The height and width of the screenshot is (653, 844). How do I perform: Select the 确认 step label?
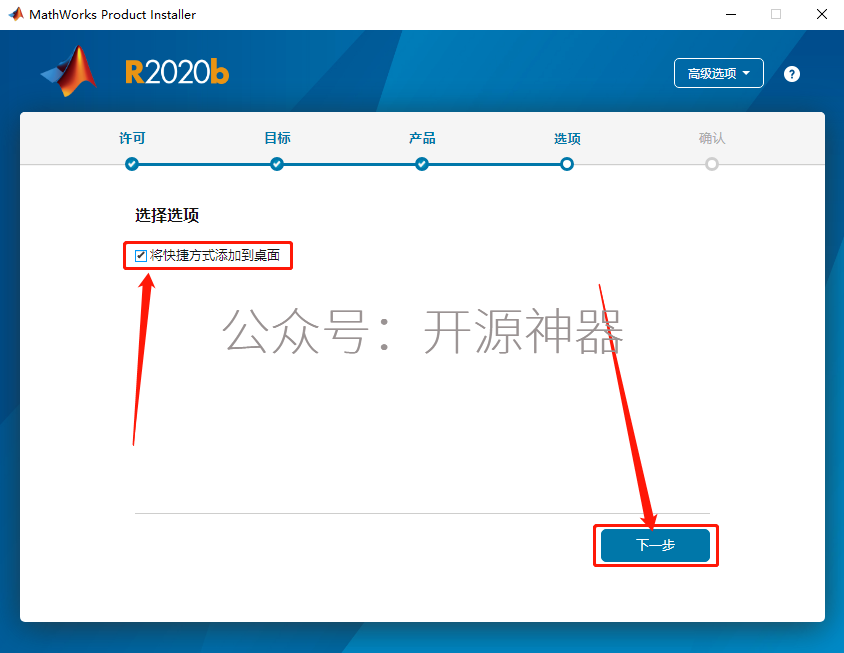[712, 138]
